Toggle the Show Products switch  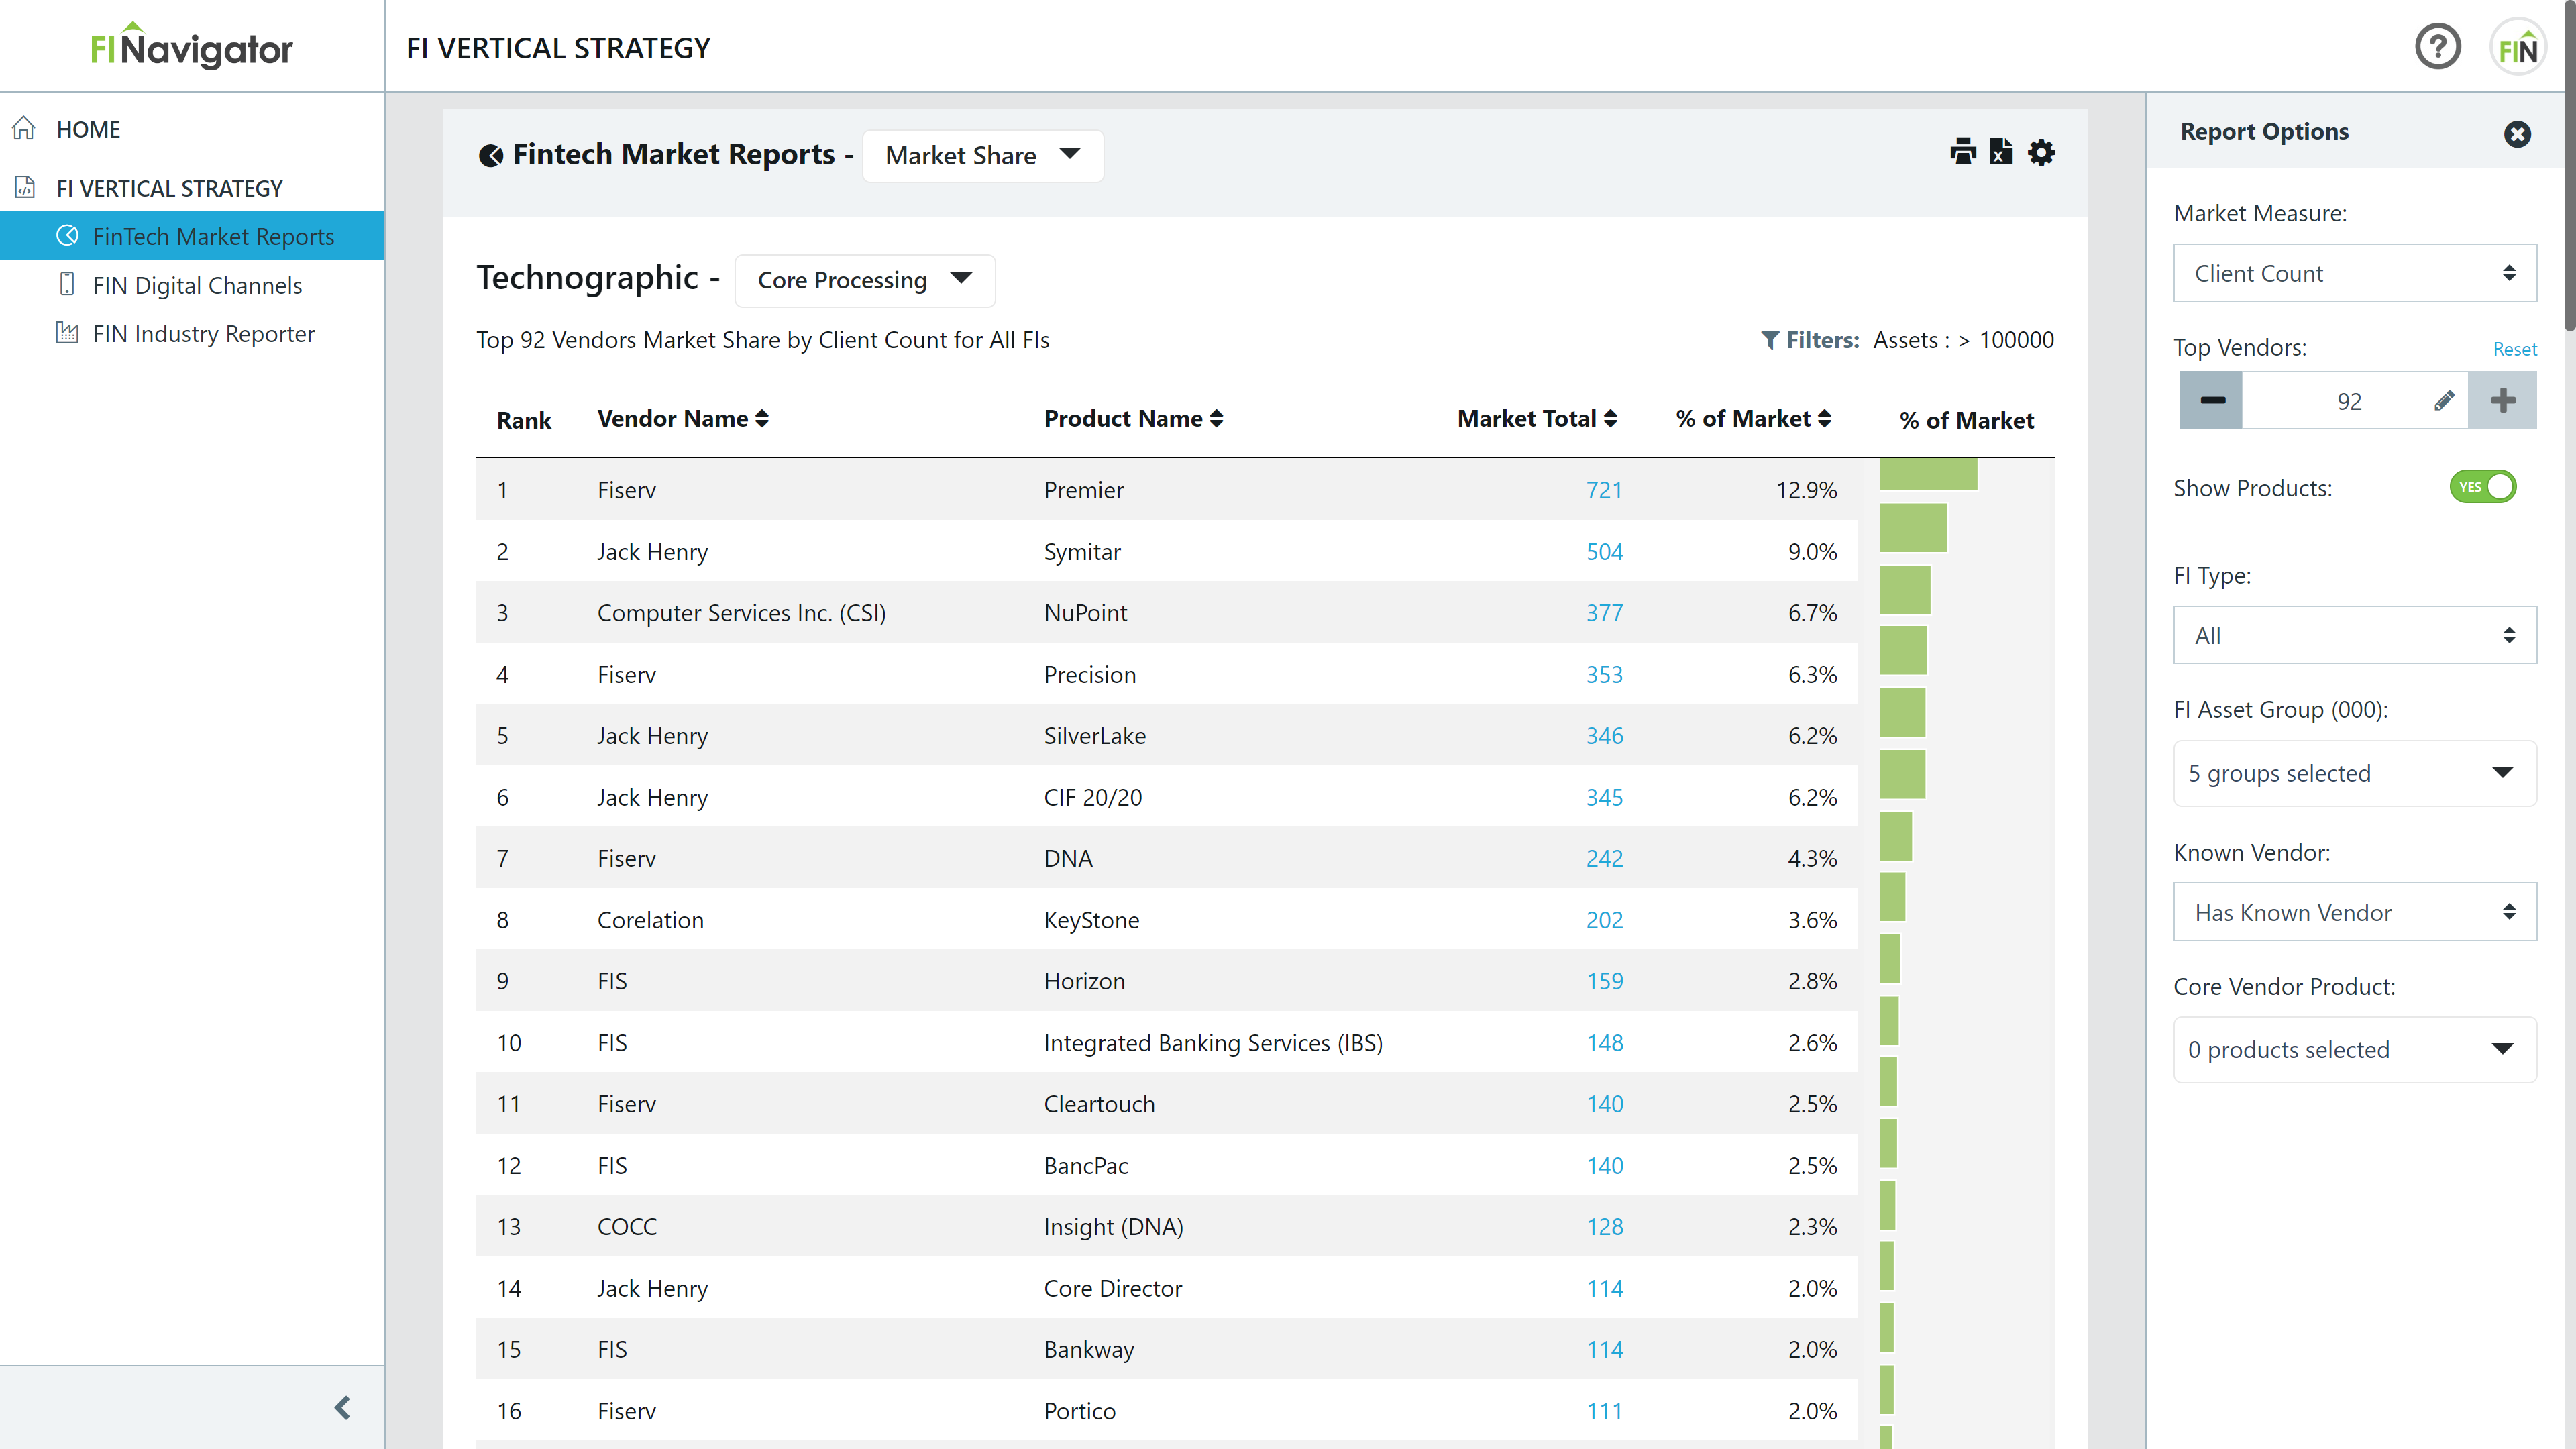coord(2482,487)
